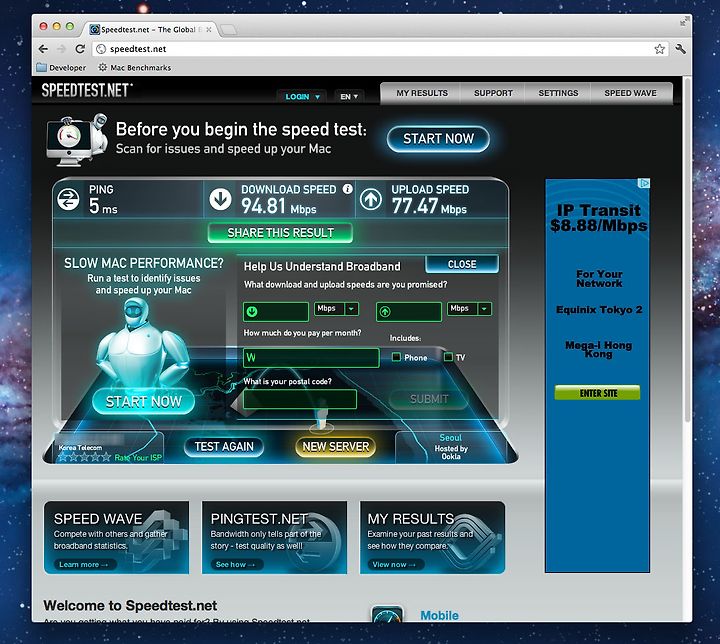The width and height of the screenshot is (720, 644).
Task: Click the Mobile speedometer app icon
Action: pos(387,614)
